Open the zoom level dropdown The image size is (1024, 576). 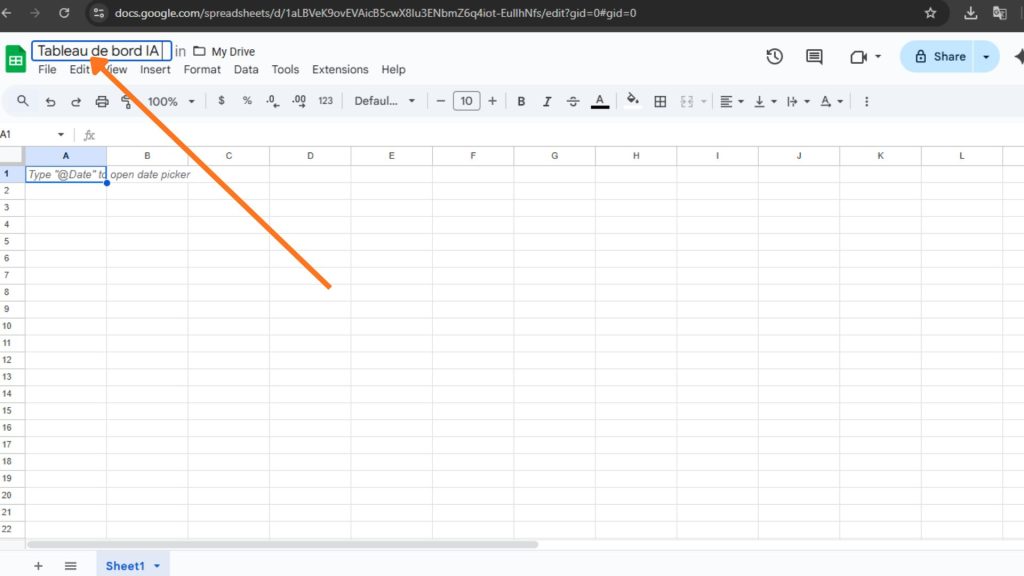tap(166, 100)
